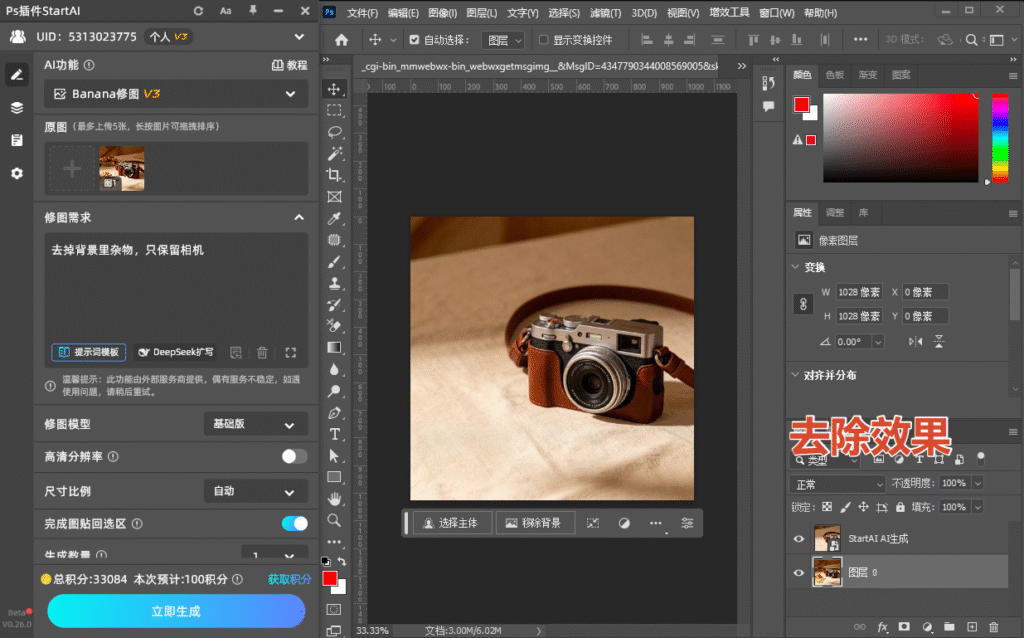1024x638 pixels.
Task: Open the 获取积分 link
Action: (x=289, y=579)
